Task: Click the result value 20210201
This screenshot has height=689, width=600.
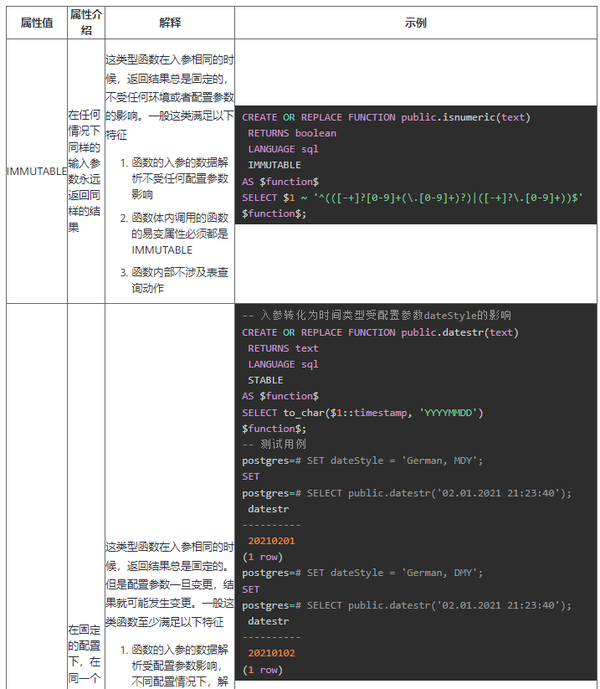Action: point(271,541)
